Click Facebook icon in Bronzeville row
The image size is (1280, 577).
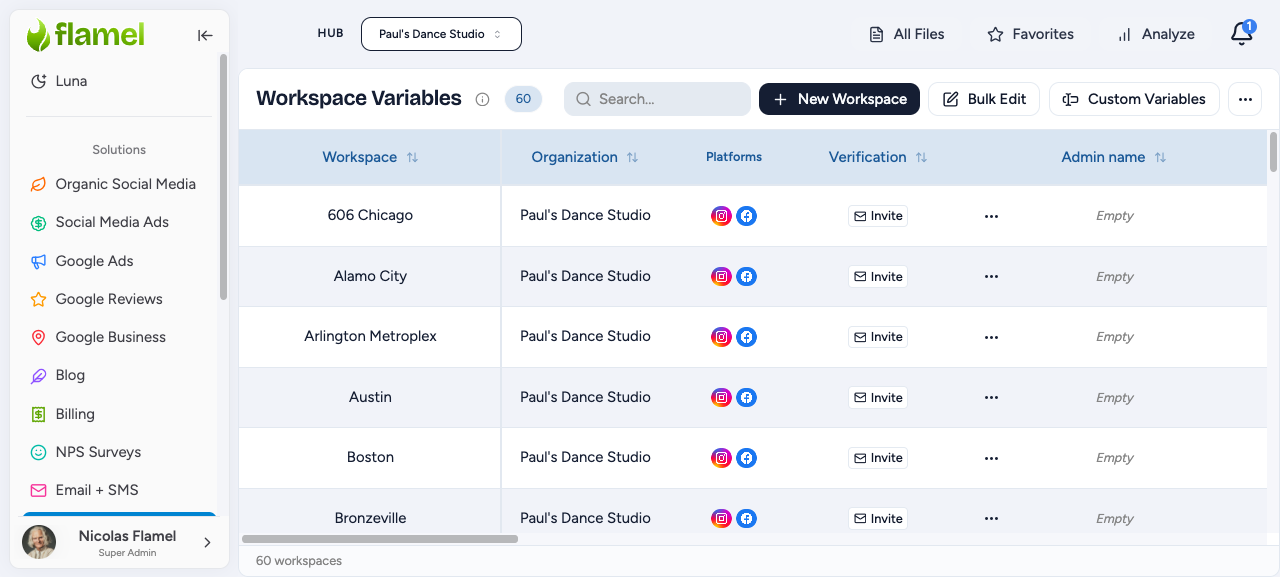[x=746, y=519]
